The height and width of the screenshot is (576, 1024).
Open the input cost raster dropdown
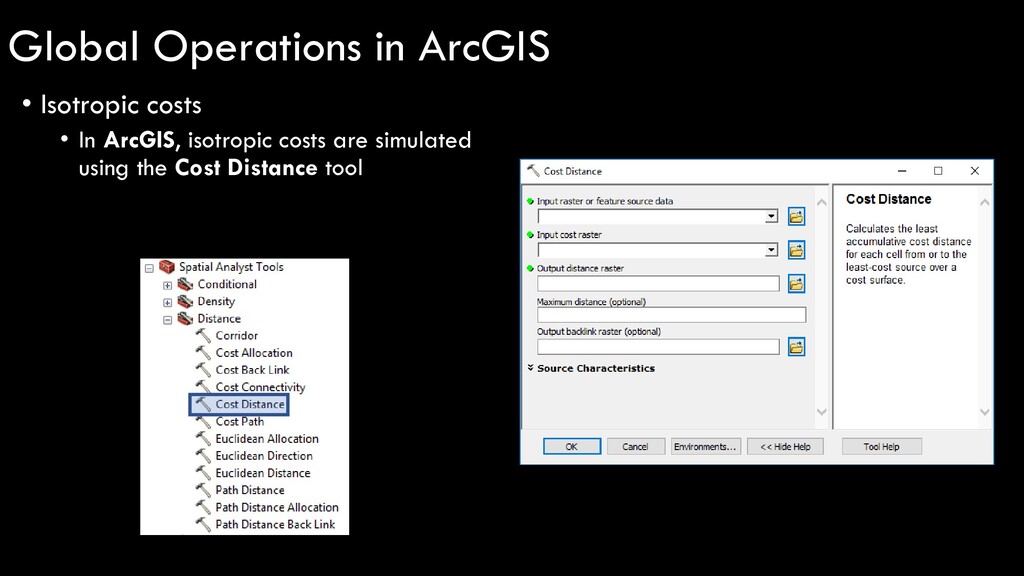771,249
